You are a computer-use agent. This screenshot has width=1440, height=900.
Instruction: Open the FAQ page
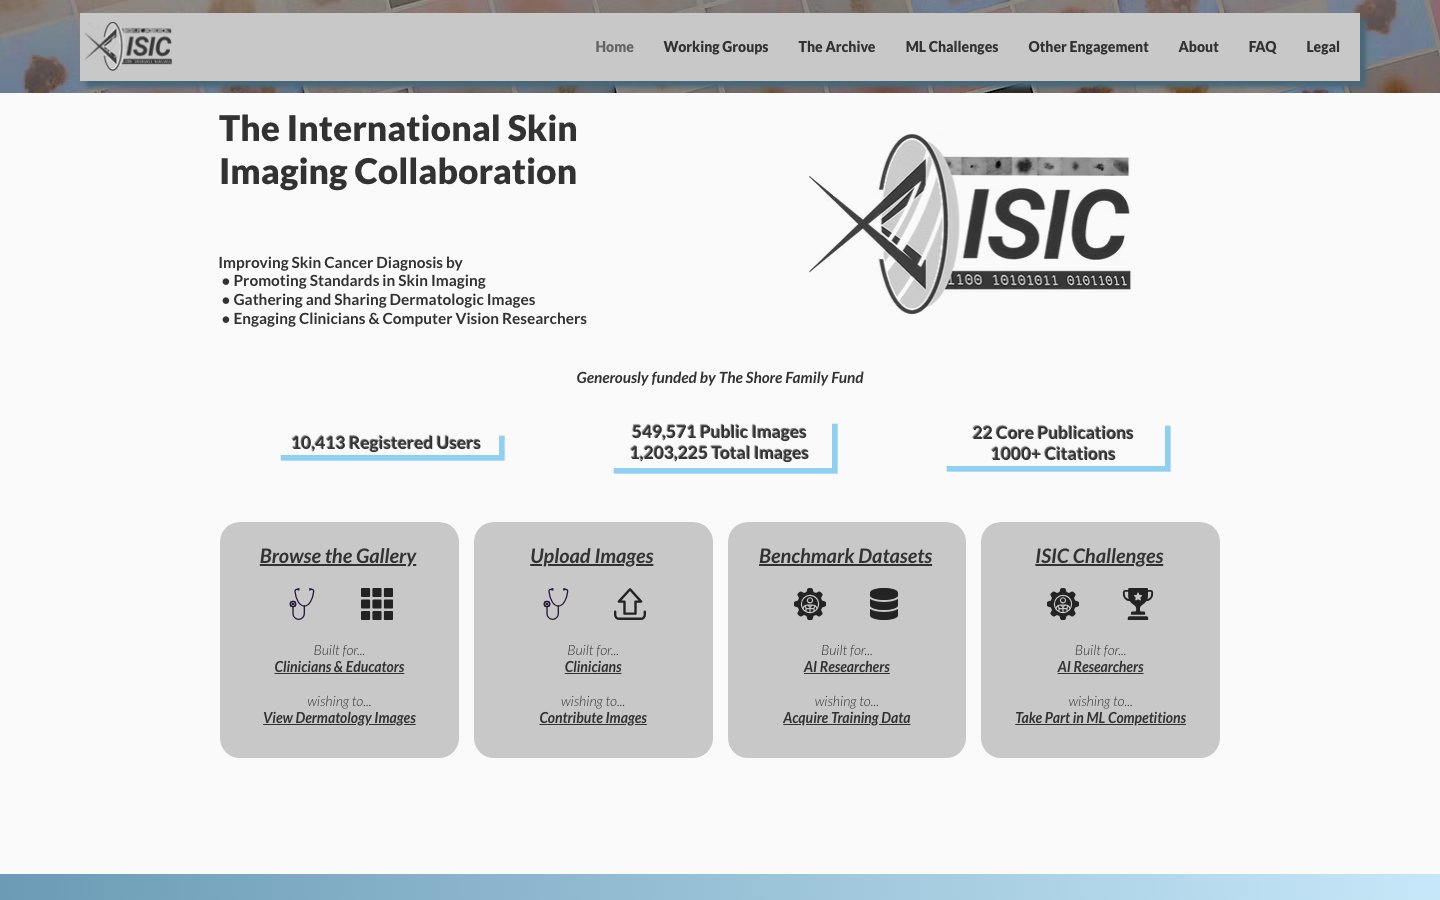(x=1262, y=47)
